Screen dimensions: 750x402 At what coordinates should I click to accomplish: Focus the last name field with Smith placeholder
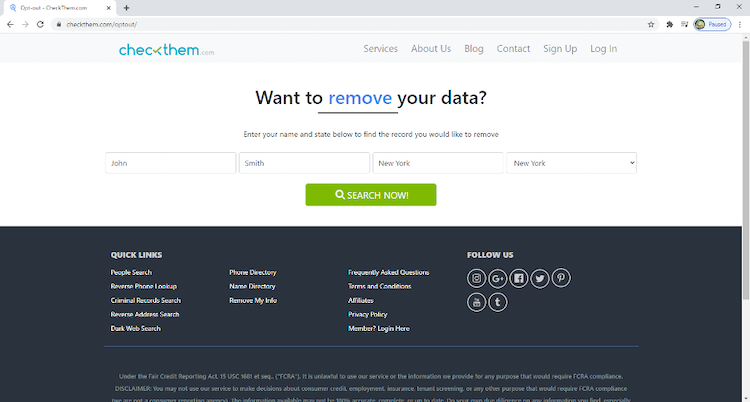(304, 163)
